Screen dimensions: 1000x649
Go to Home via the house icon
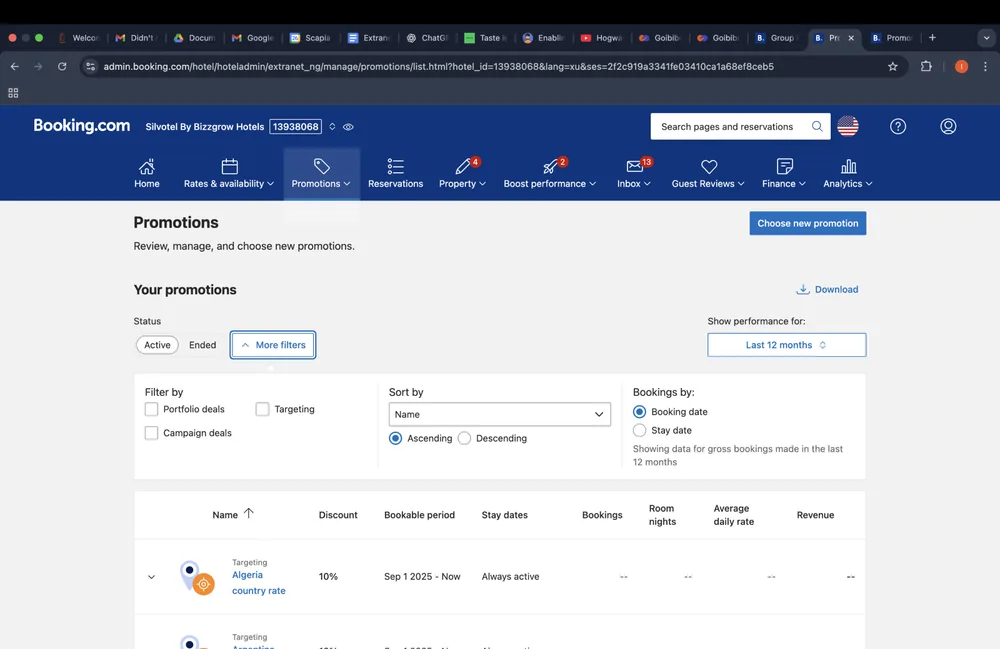[147, 166]
